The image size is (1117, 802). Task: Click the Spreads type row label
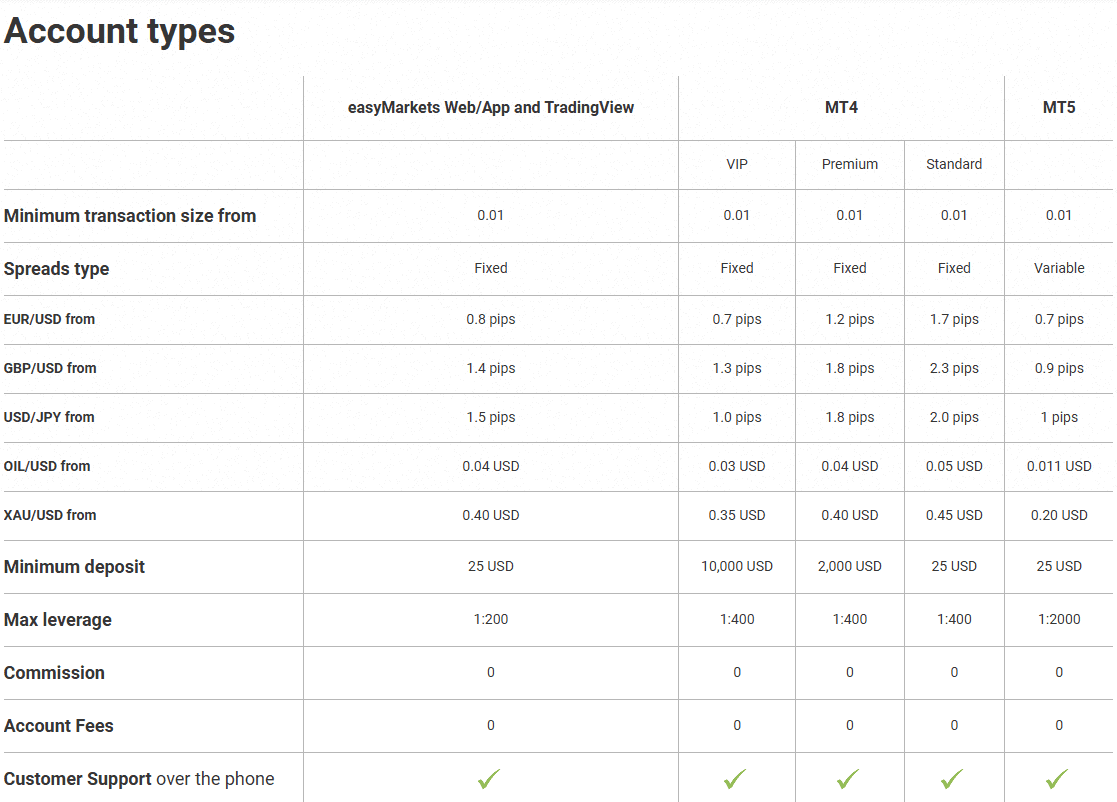pos(56,268)
